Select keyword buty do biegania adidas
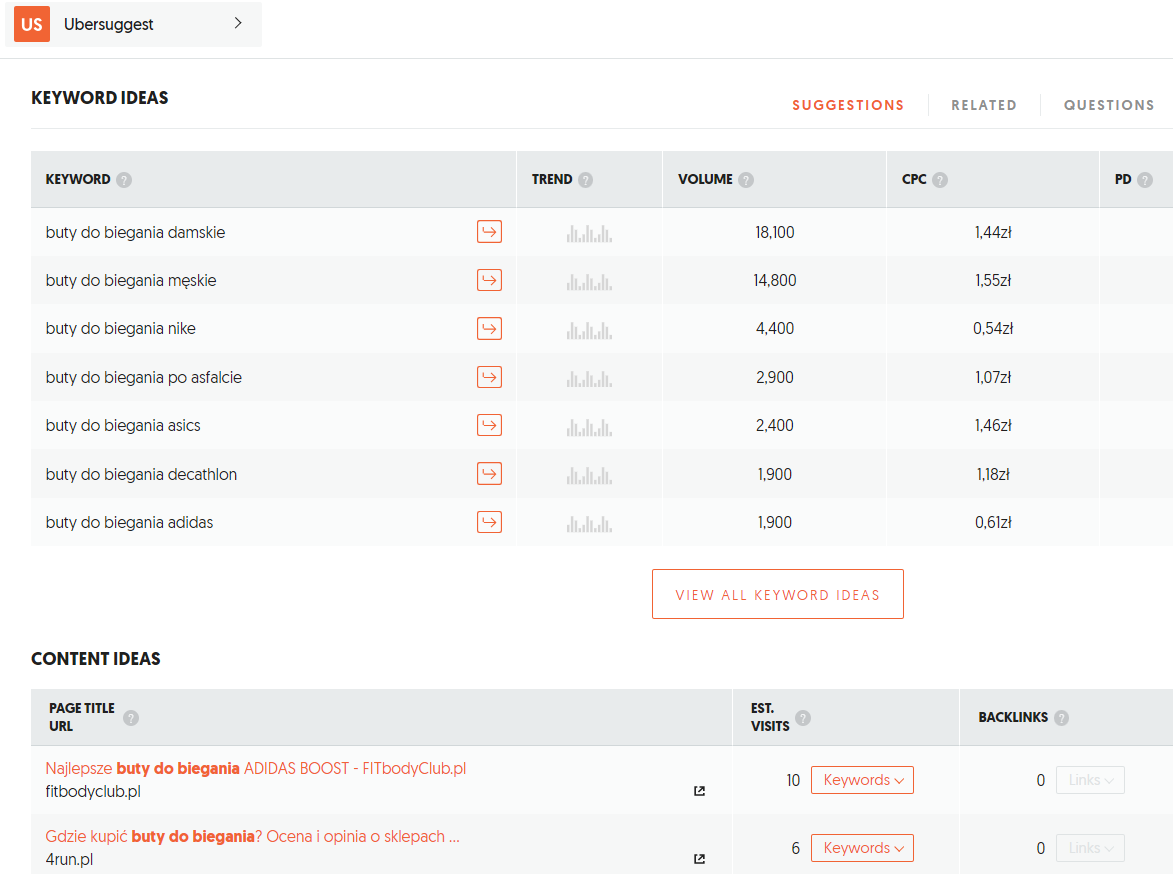1173x874 pixels. [129, 522]
